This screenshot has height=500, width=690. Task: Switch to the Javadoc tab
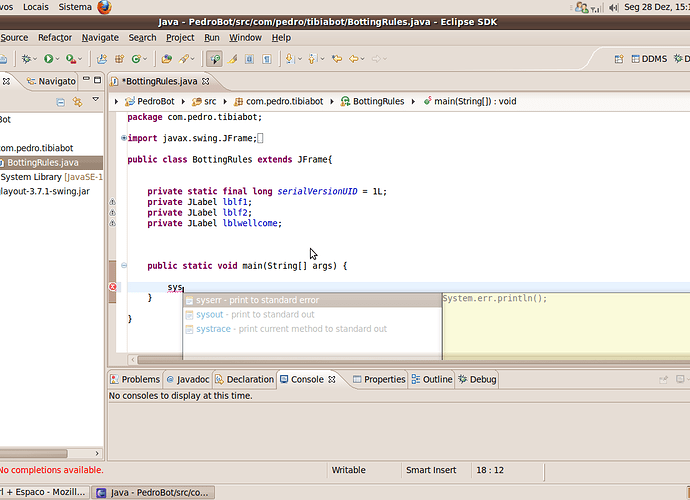pos(188,379)
